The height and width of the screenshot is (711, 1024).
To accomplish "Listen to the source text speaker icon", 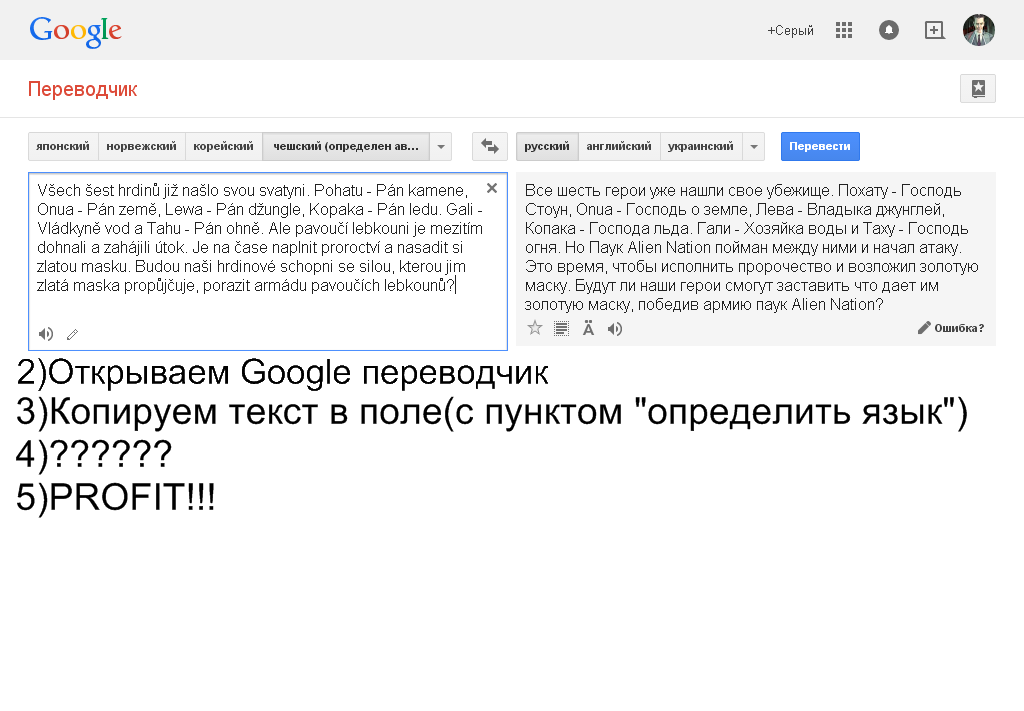I will (46, 334).
